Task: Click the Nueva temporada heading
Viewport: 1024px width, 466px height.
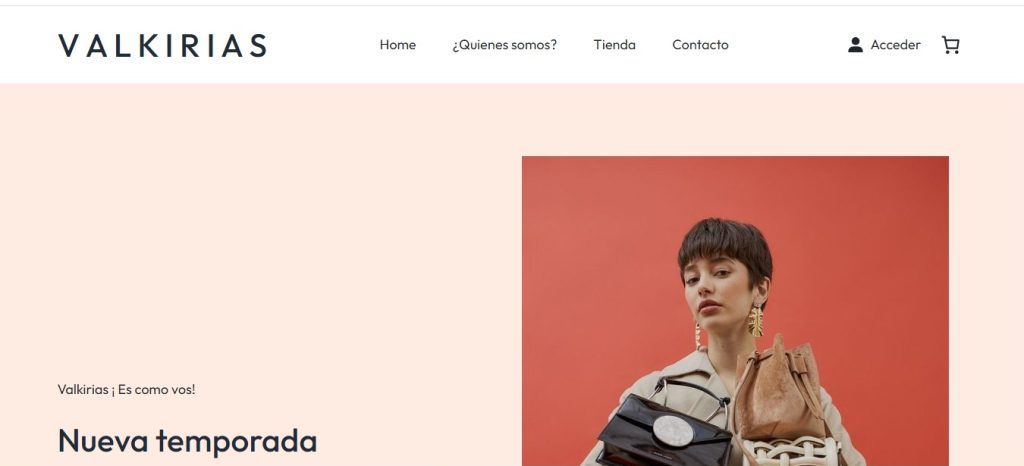Action: (x=187, y=441)
